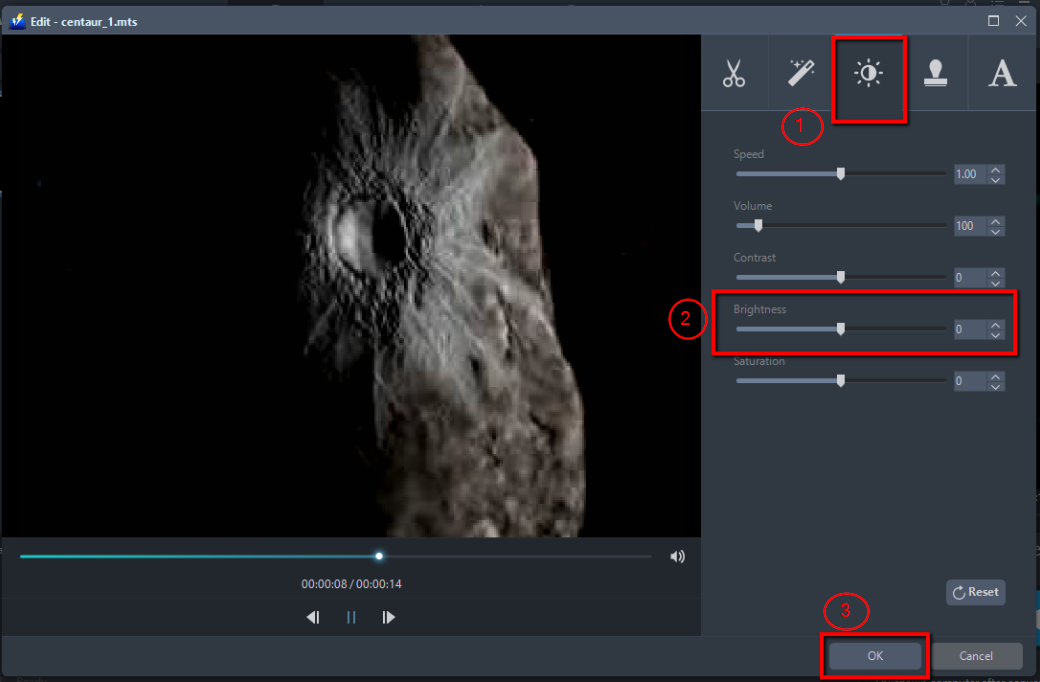Image resolution: width=1040 pixels, height=682 pixels.
Task: Click the Speed value input field
Action: click(x=968, y=174)
